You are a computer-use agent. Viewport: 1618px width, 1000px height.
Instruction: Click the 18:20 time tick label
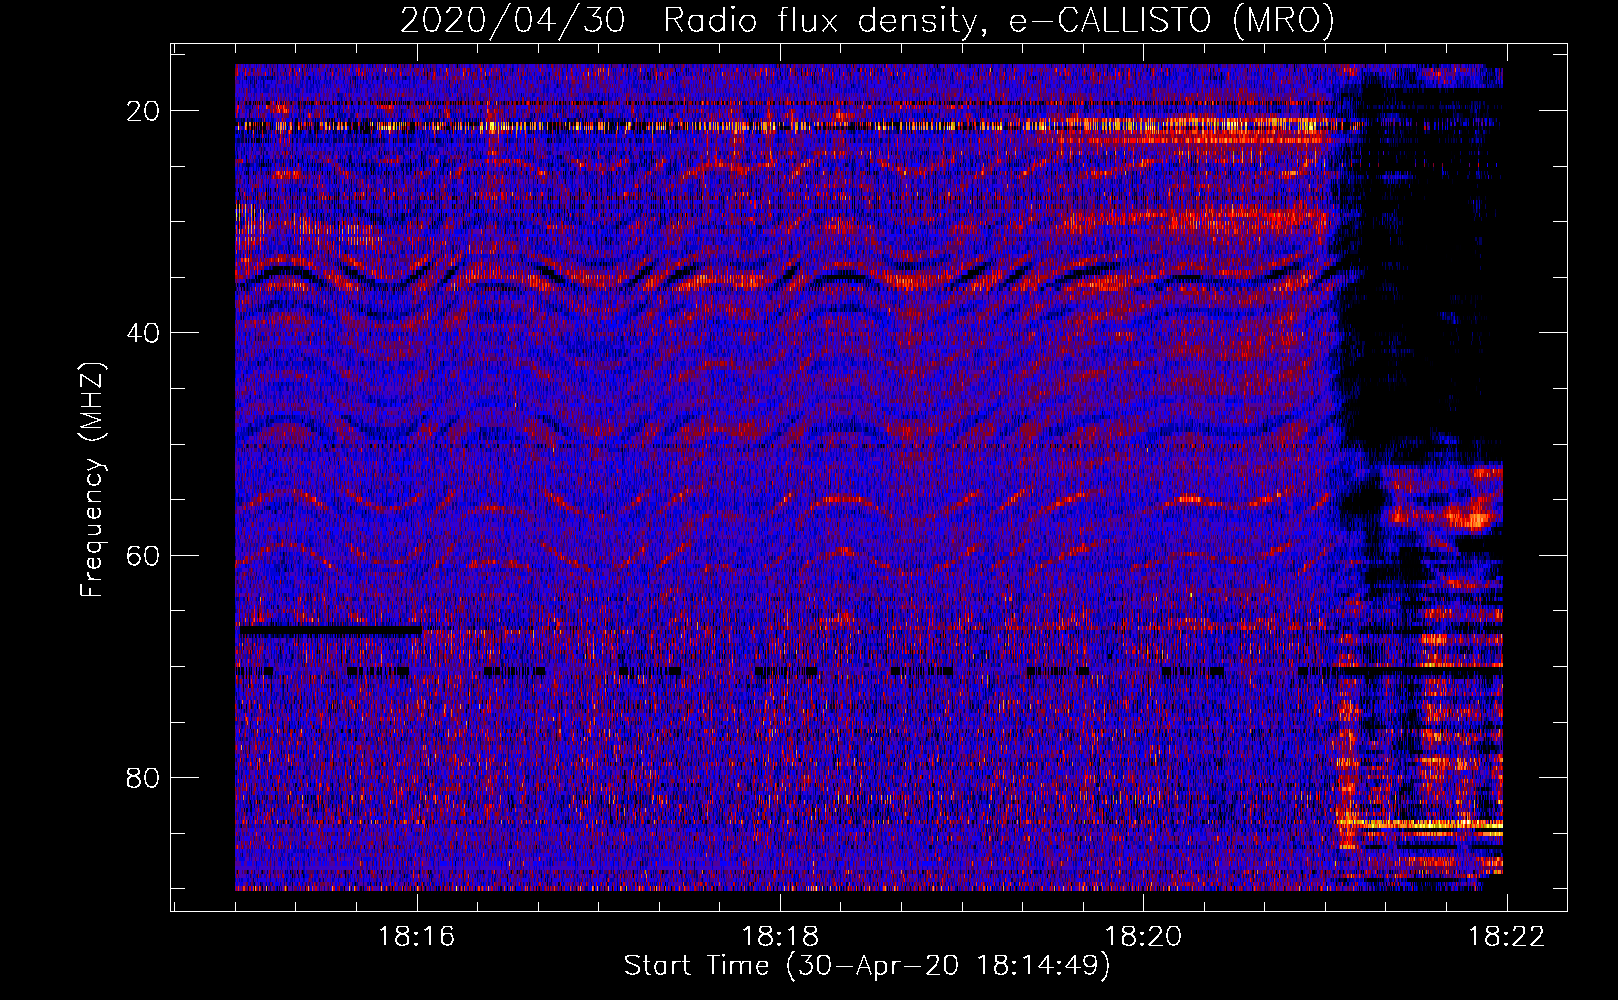1143,936
